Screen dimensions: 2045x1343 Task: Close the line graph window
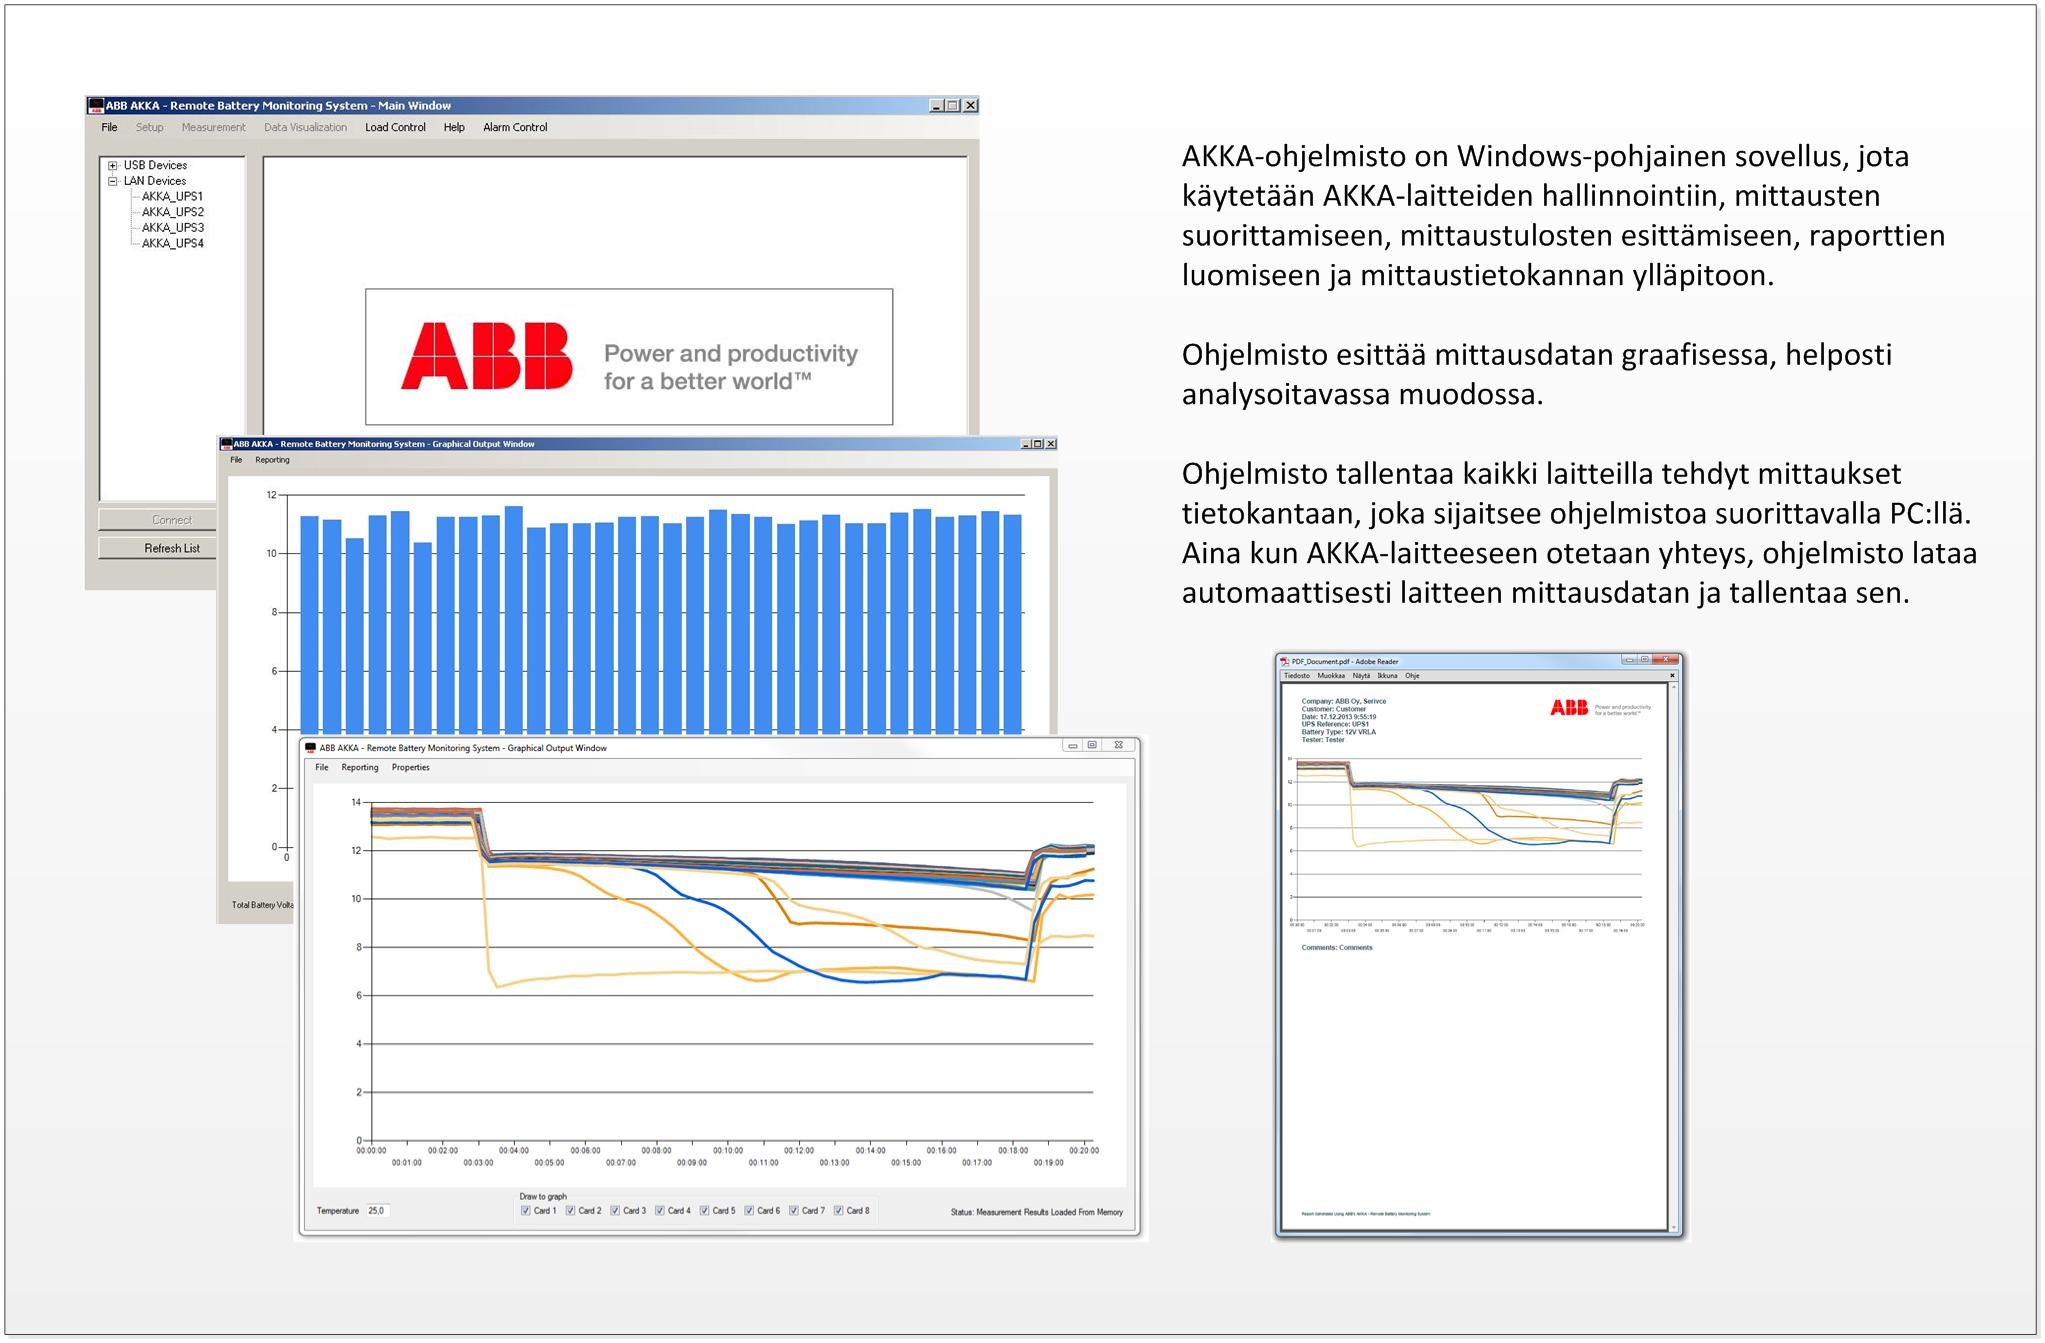coord(1119,745)
